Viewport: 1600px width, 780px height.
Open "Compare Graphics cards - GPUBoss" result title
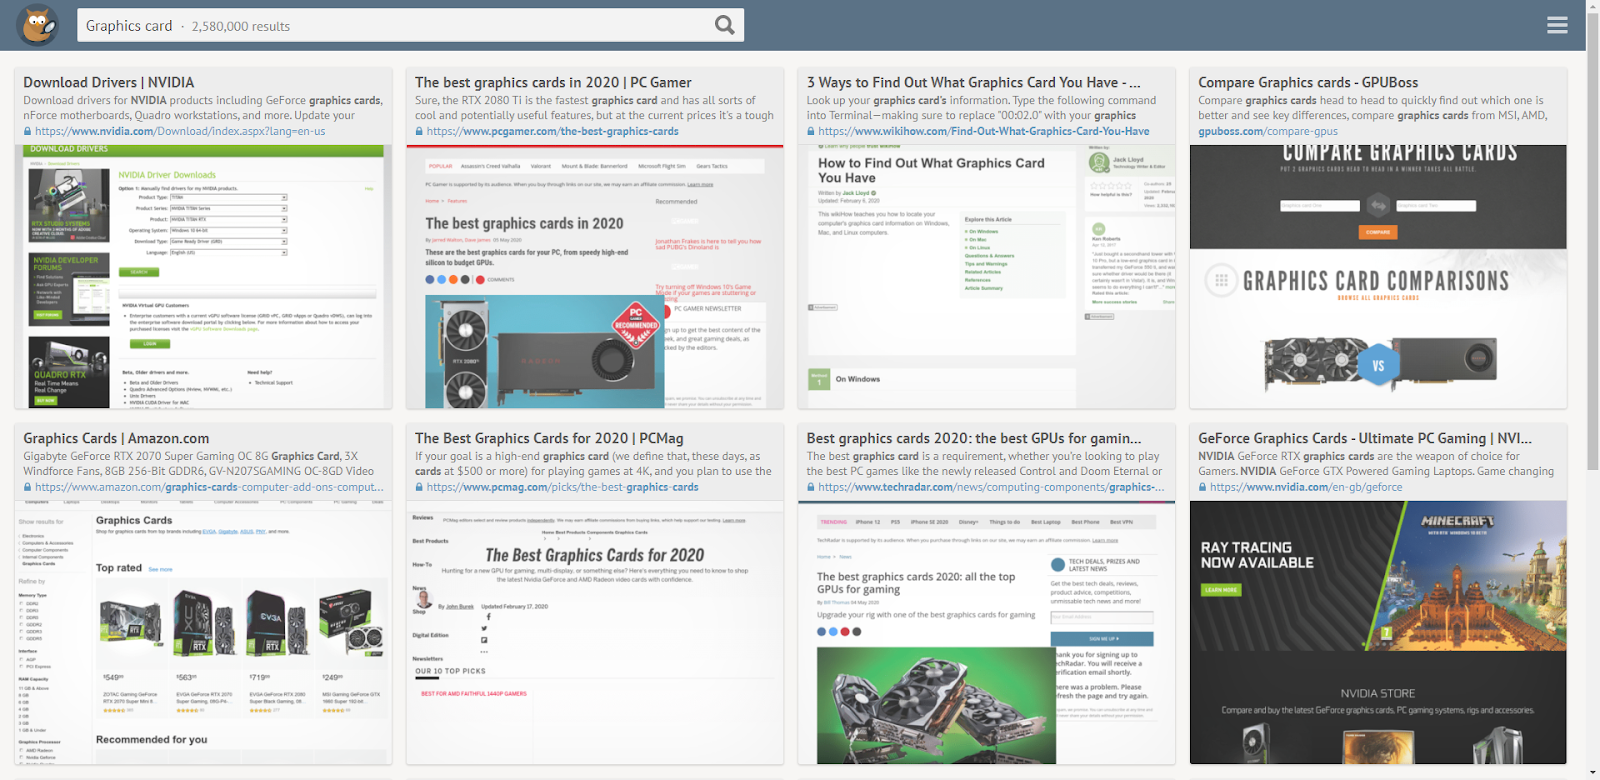point(1308,82)
